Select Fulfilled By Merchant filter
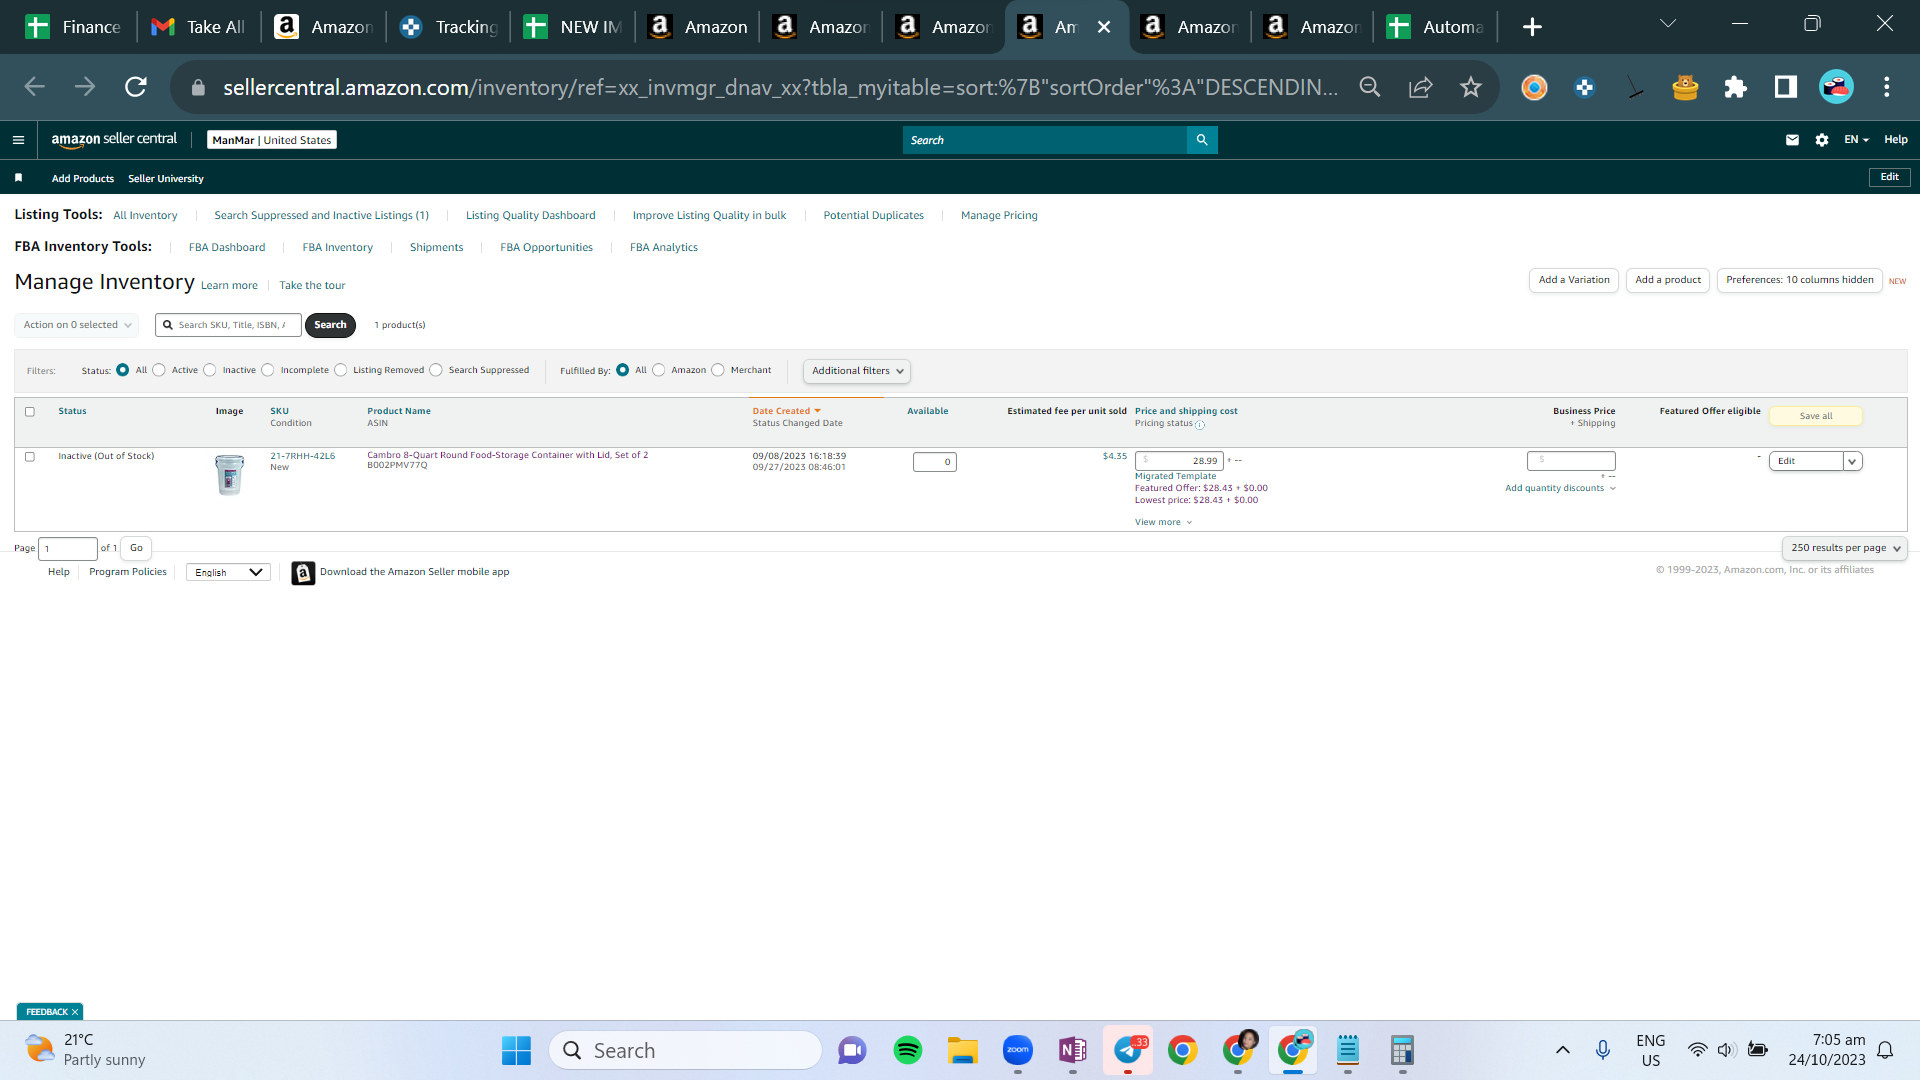The height and width of the screenshot is (1080, 1920). [x=718, y=370]
